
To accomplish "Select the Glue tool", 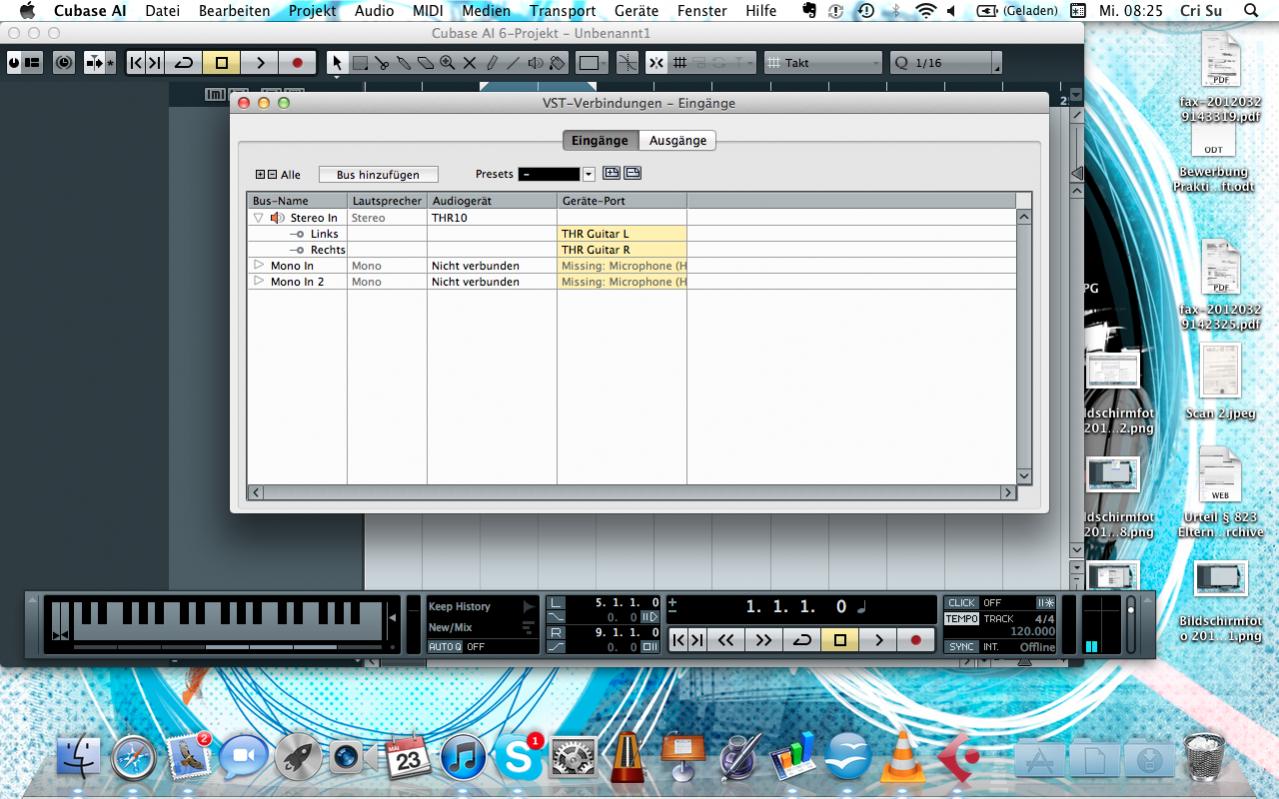I will pos(403,62).
